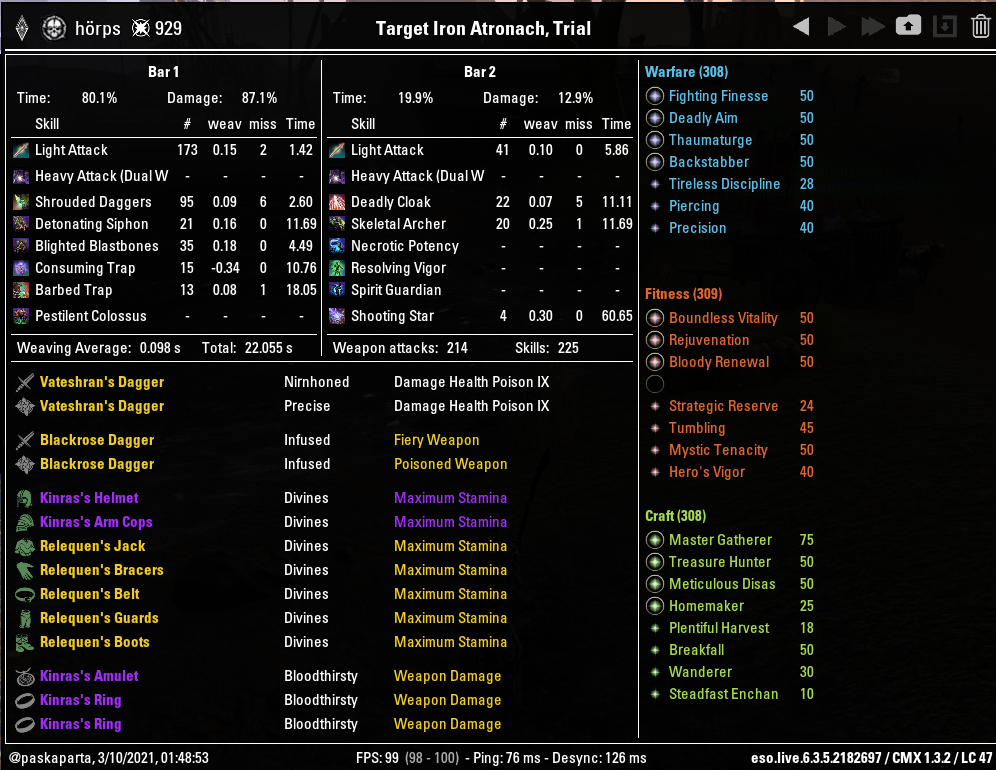Click the Shooting Star ultimate icon

(x=337, y=316)
